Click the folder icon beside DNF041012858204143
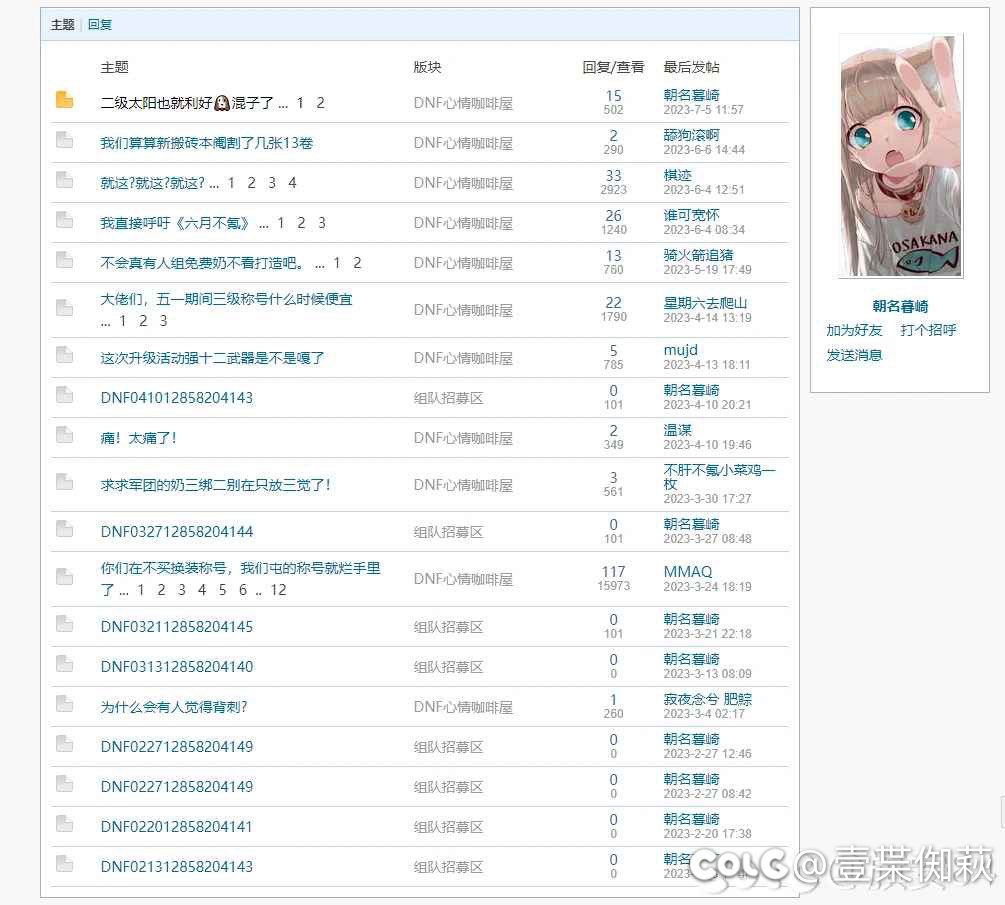The height and width of the screenshot is (905, 1005). pyautogui.click(x=65, y=395)
